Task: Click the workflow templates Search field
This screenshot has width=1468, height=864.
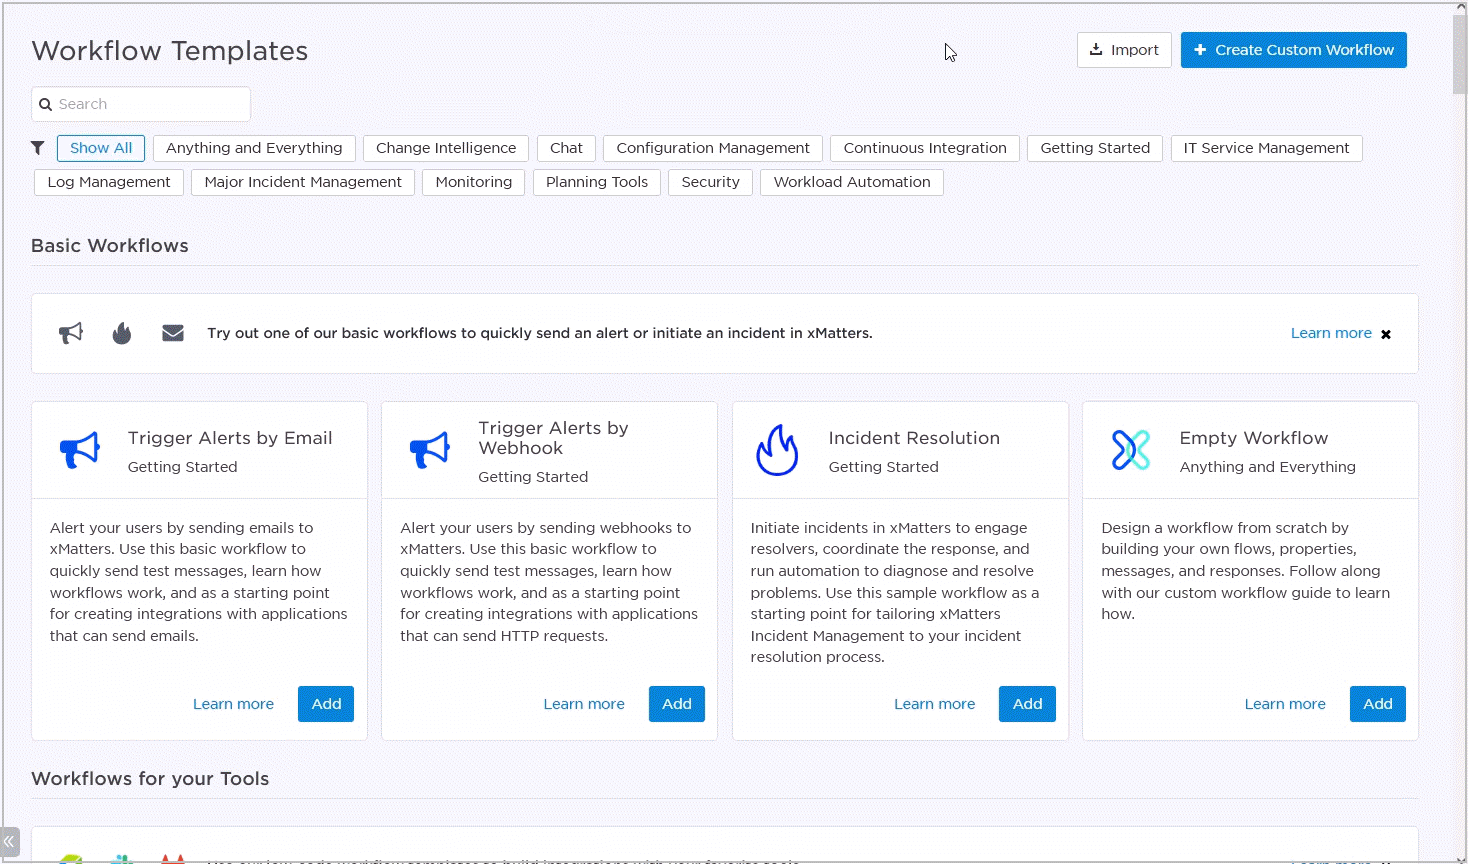Action: pyautogui.click(x=141, y=104)
